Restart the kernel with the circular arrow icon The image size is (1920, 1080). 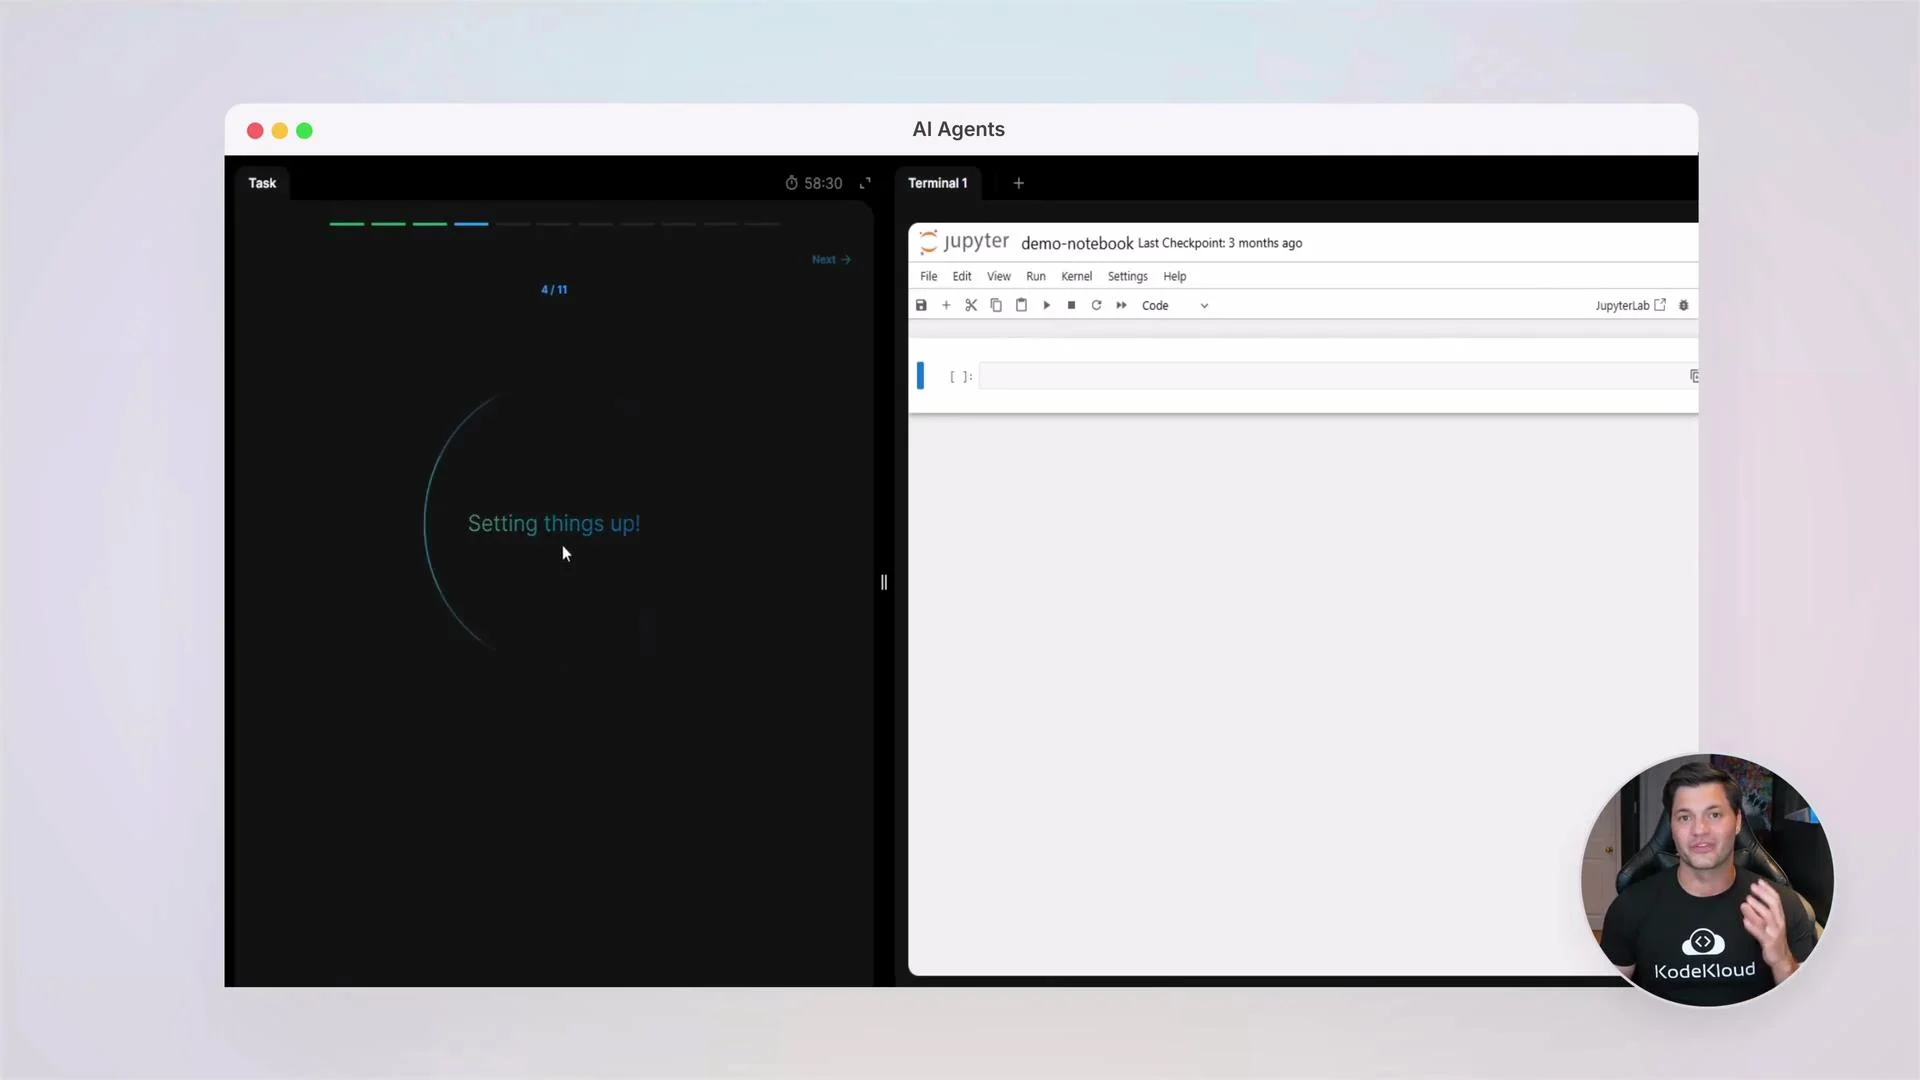point(1096,305)
